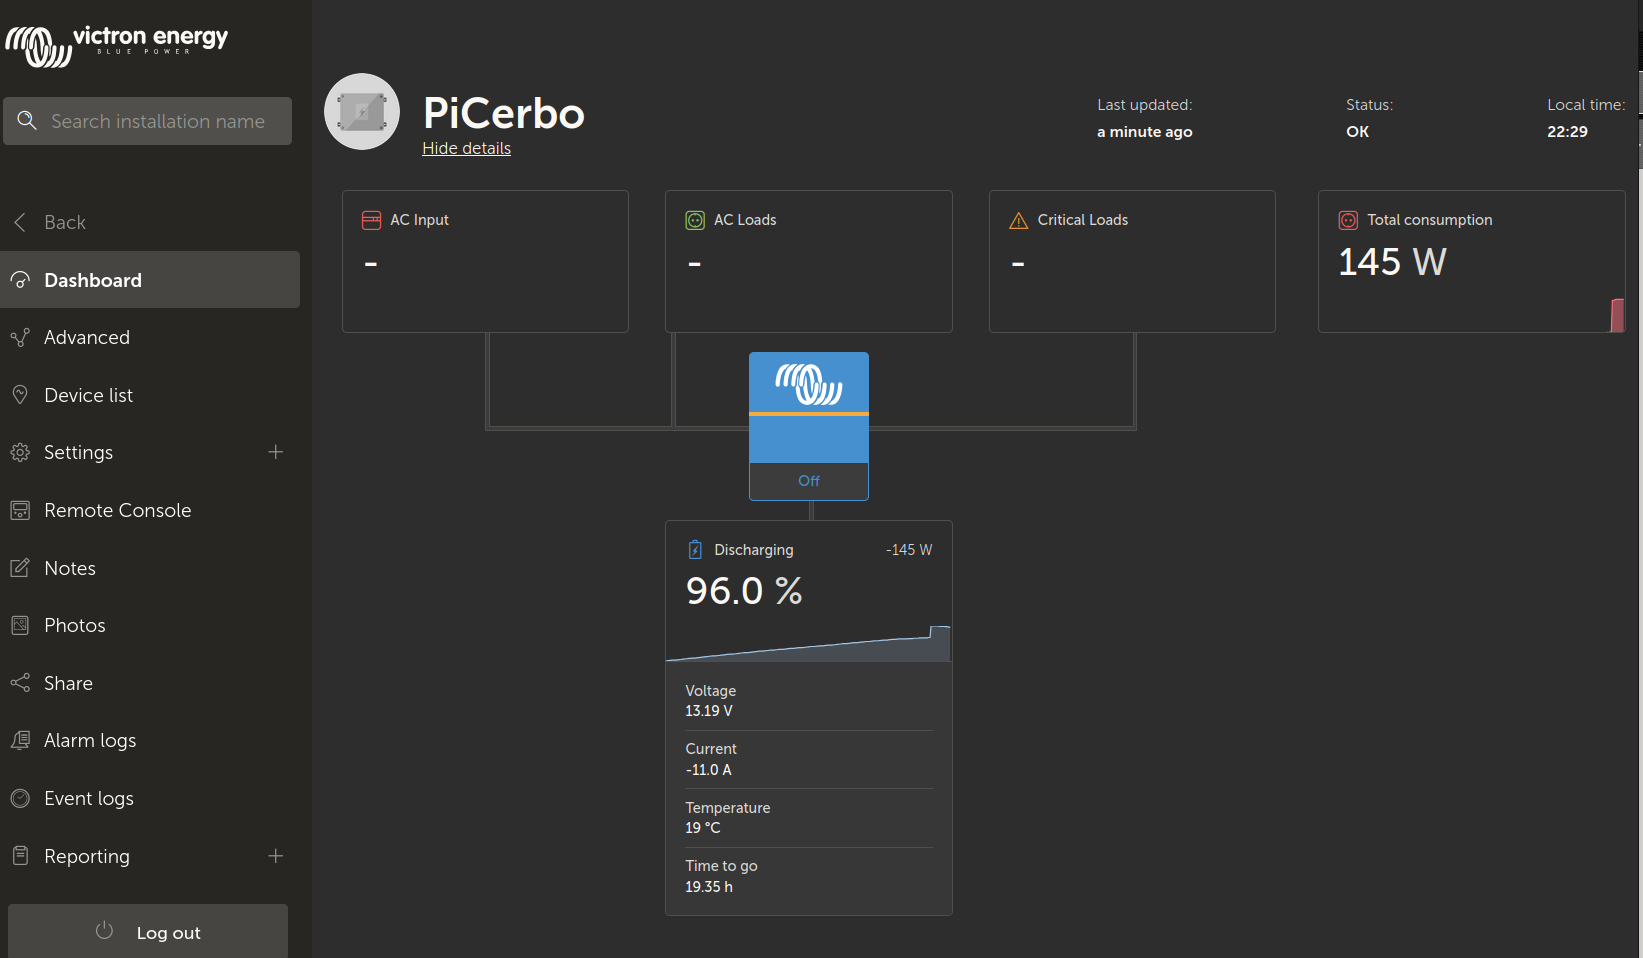1643x958 pixels.
Task: Click the blue Victron inverter tile
Action: pos(808,408)
